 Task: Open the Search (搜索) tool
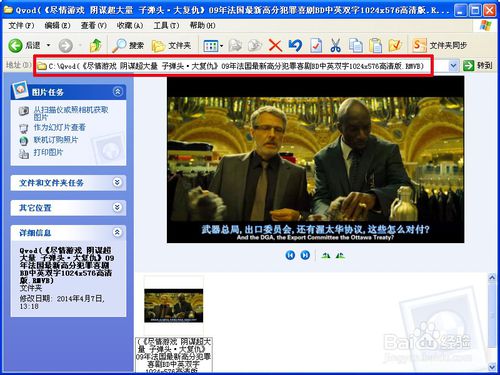(128, 45)
